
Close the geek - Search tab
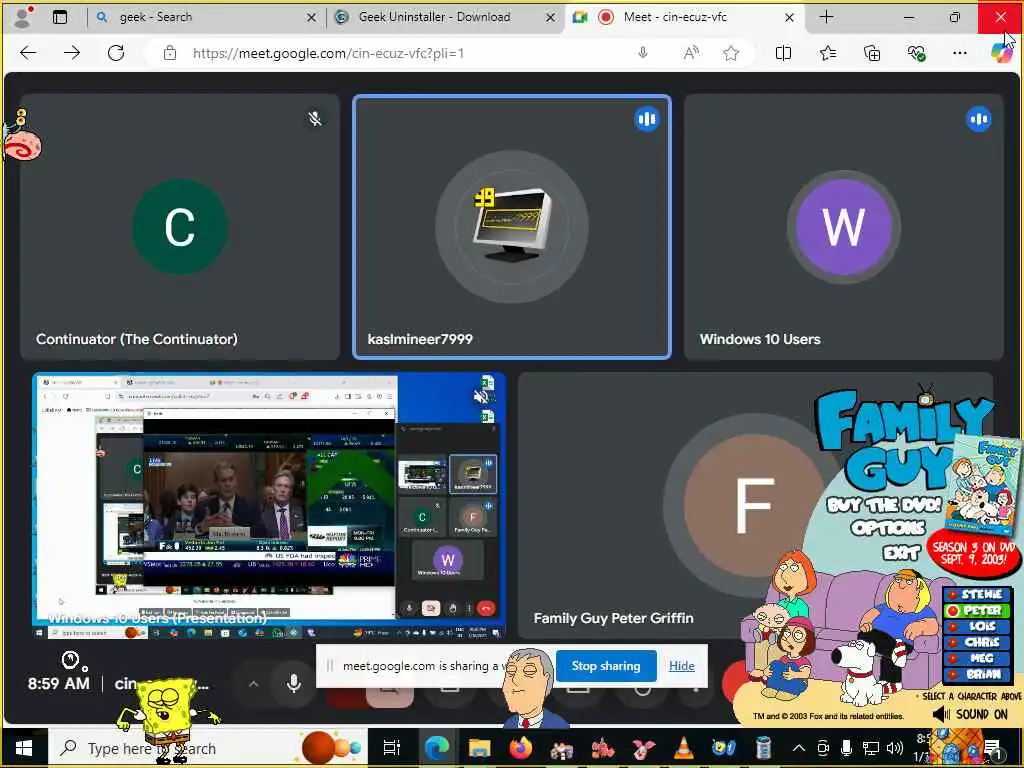tap(312, 18)
